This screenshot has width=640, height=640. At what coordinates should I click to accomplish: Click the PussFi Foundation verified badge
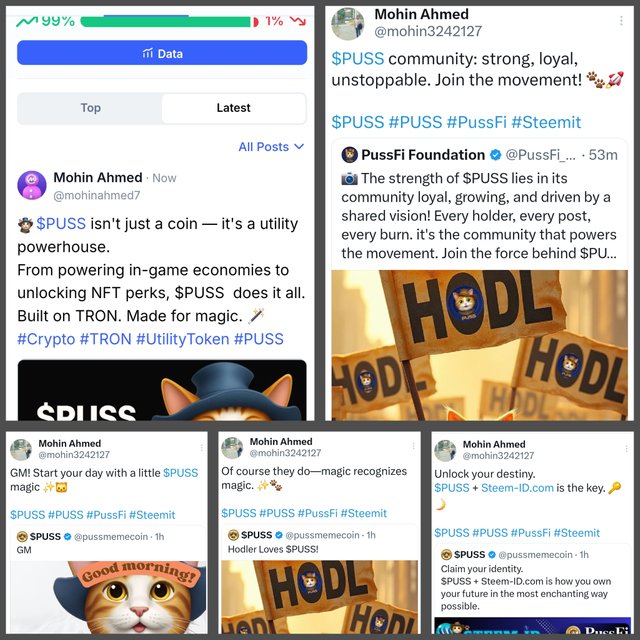click(495, 155)
